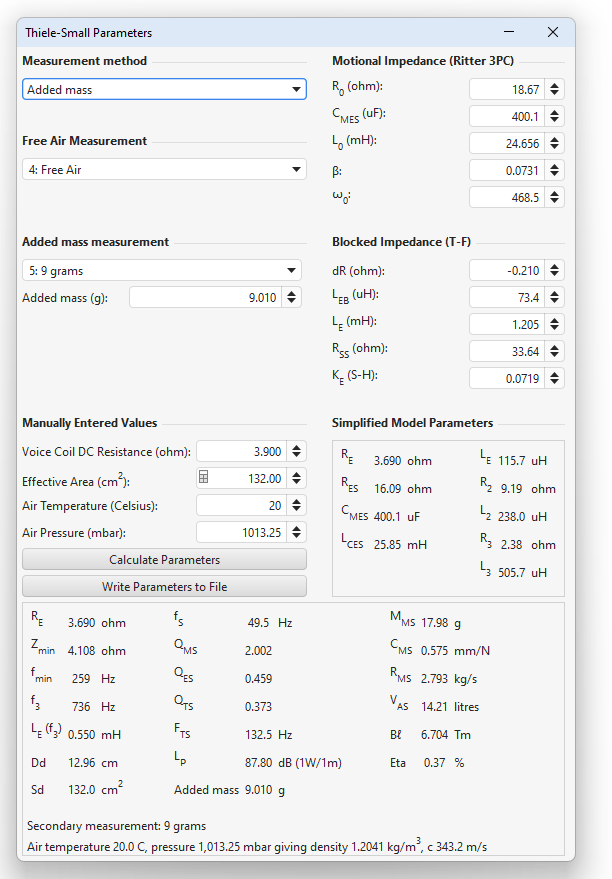Click the ω0 spinner arrows

point(554,197)
